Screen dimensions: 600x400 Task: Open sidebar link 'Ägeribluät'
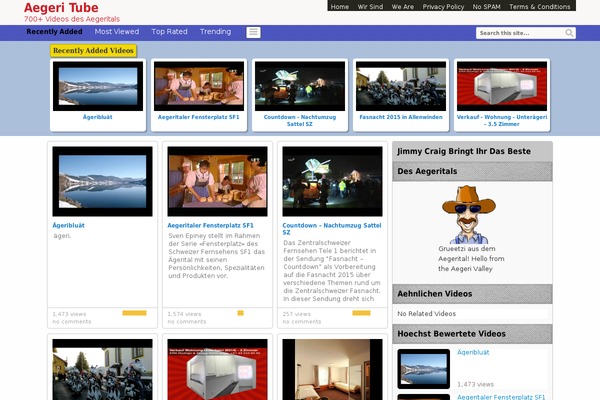[473, 353]
